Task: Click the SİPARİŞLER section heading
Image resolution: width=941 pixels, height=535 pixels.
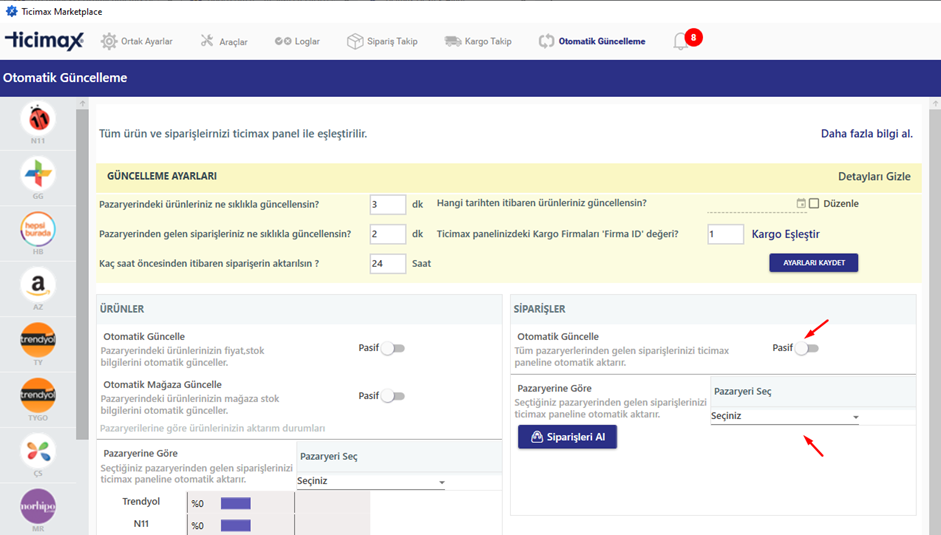Action: pyautogui.click(x=540, y=309)
